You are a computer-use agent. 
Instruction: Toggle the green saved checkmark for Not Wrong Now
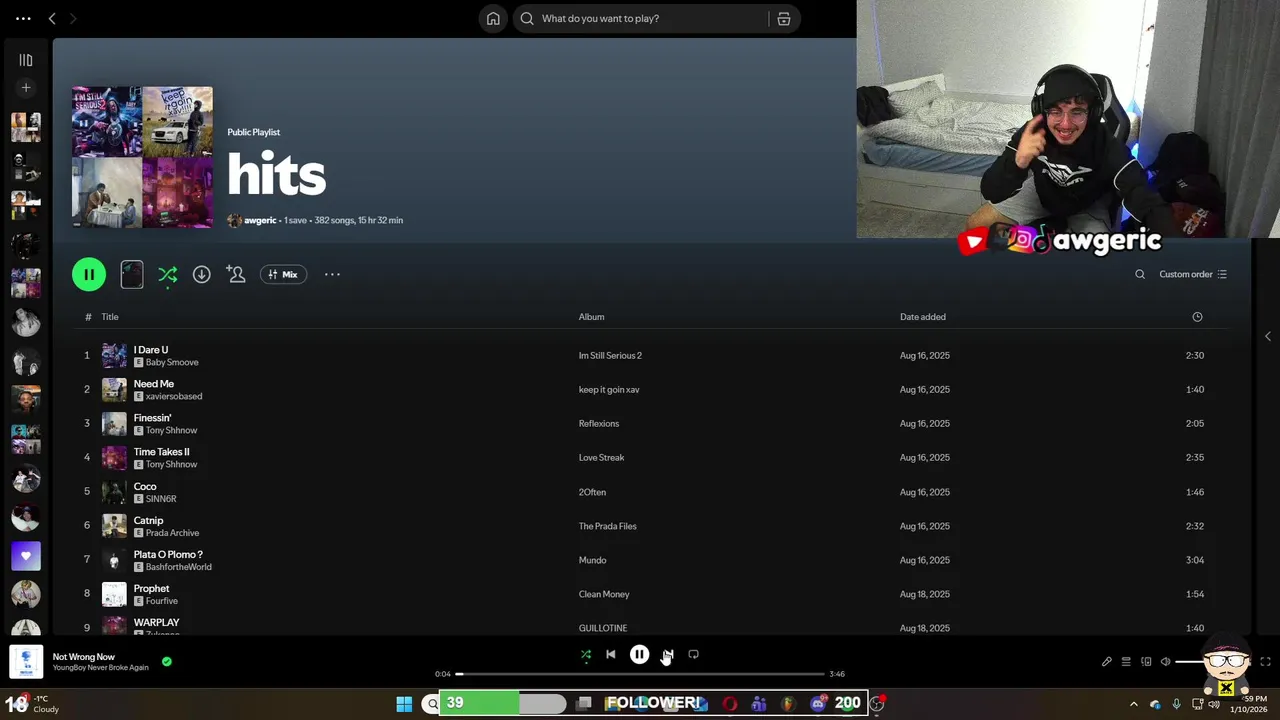[x=167, y=661]
